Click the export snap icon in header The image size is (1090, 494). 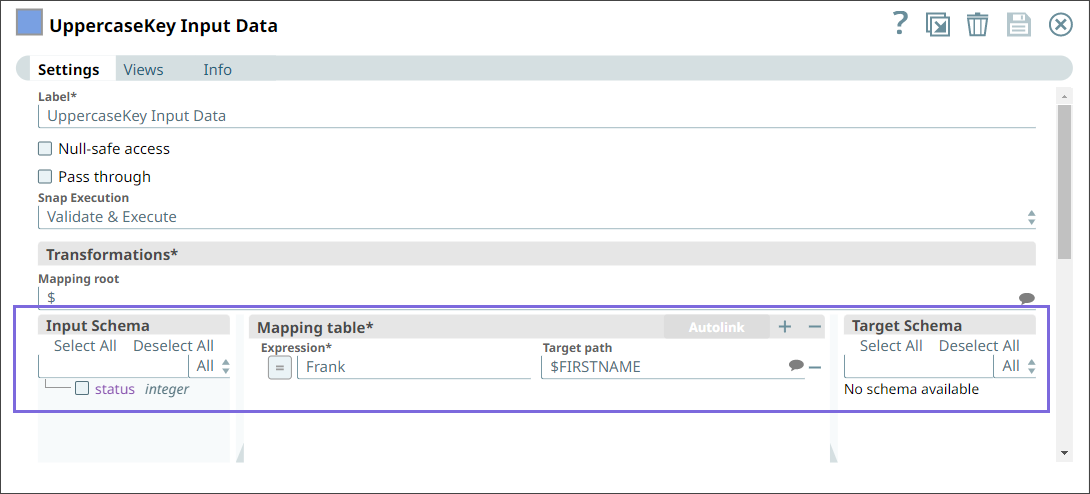(938, 25)
